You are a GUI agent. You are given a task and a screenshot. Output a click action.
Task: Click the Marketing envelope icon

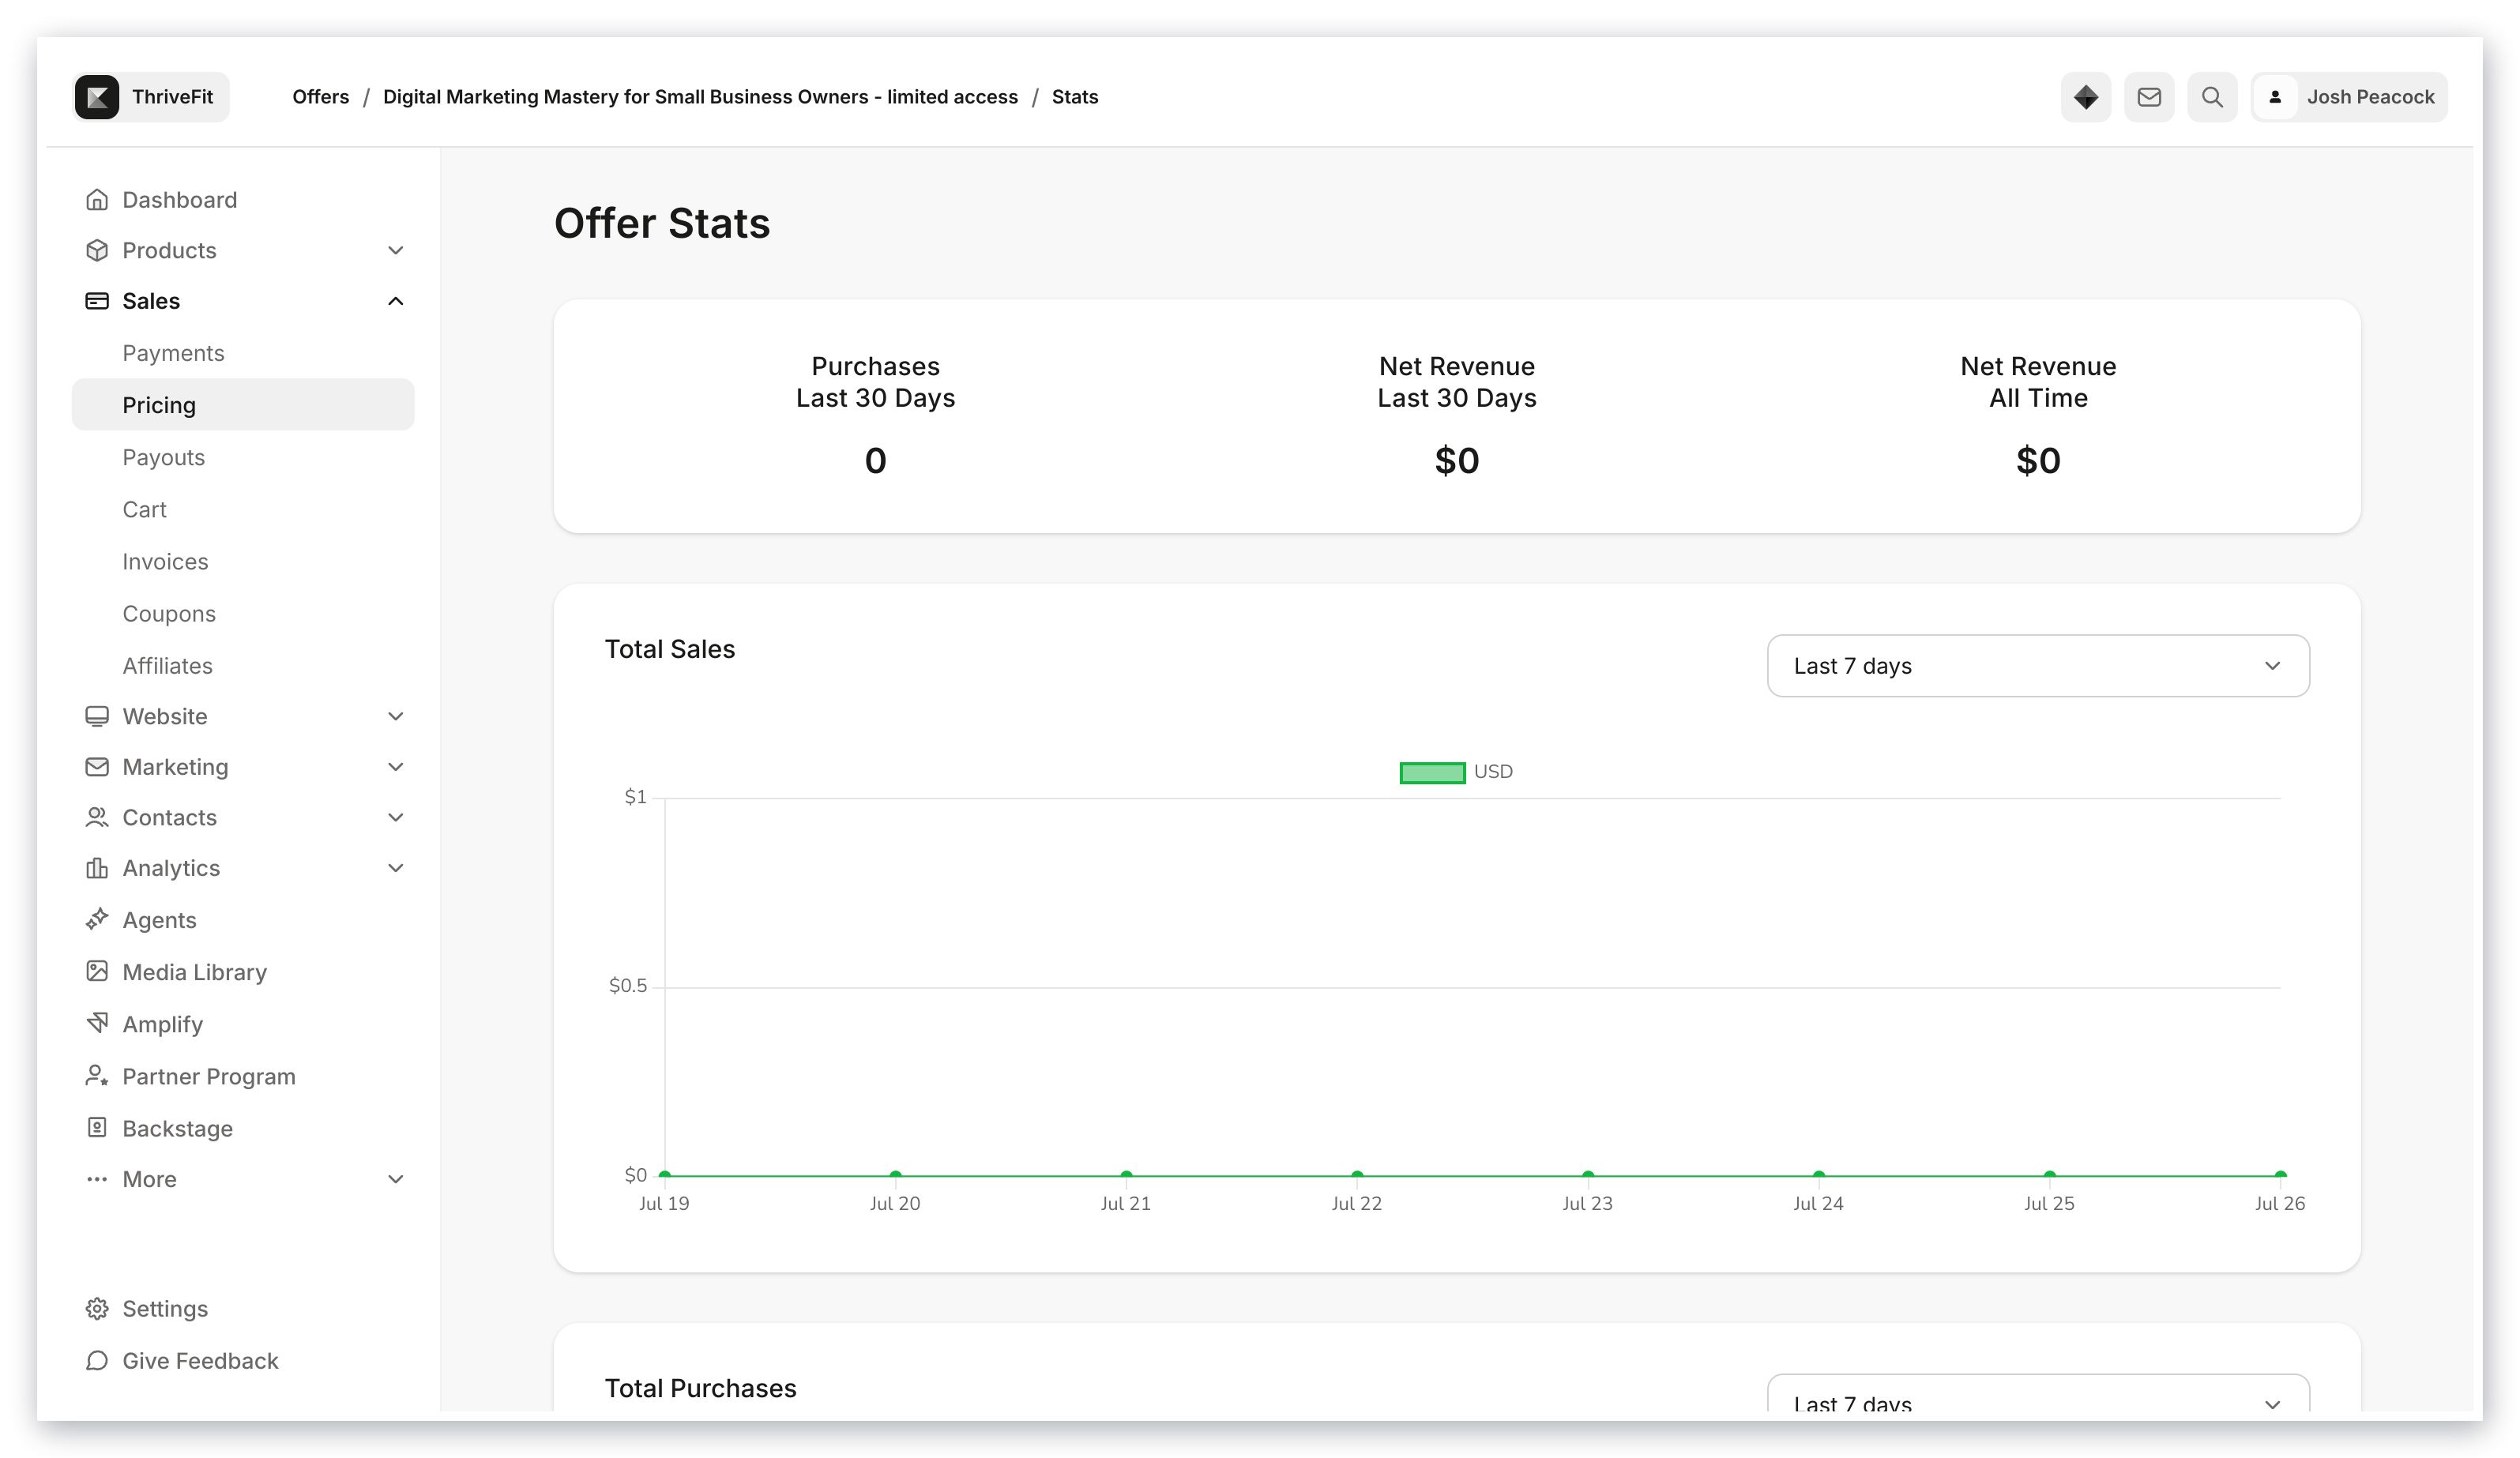click(x=97, y=767)
